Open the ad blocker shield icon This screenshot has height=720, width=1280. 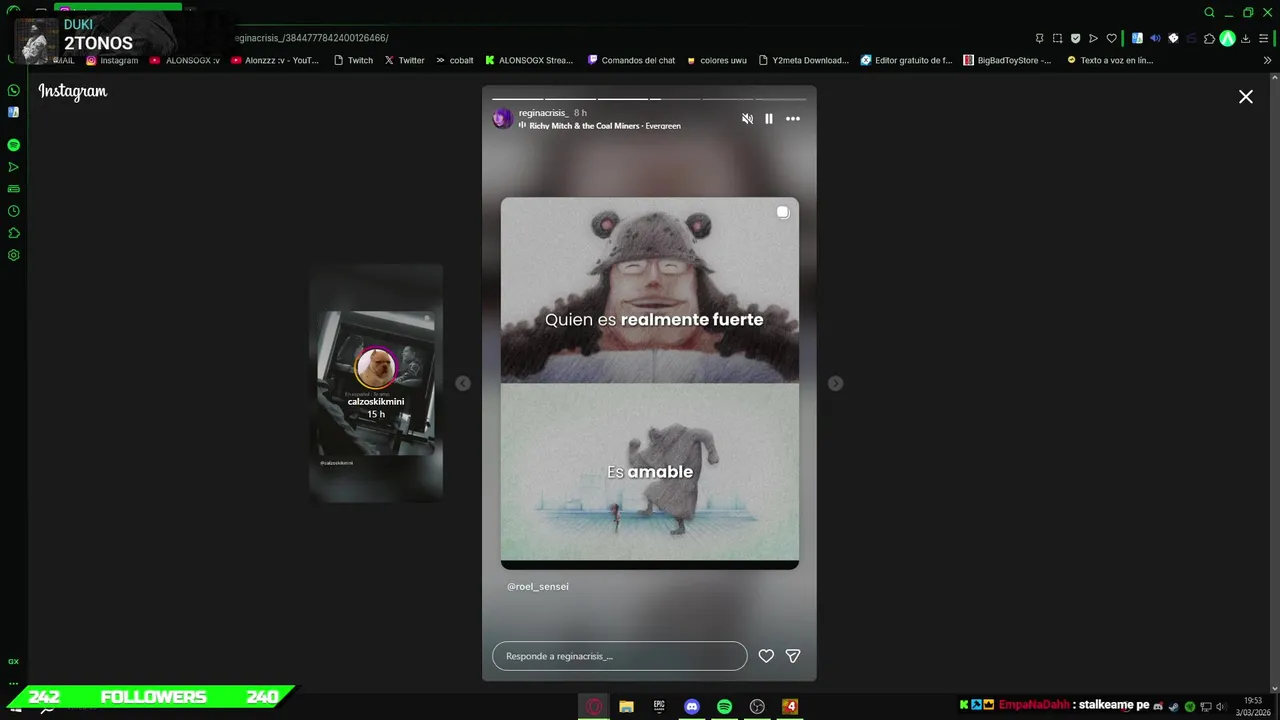[x=1075, y=38]
